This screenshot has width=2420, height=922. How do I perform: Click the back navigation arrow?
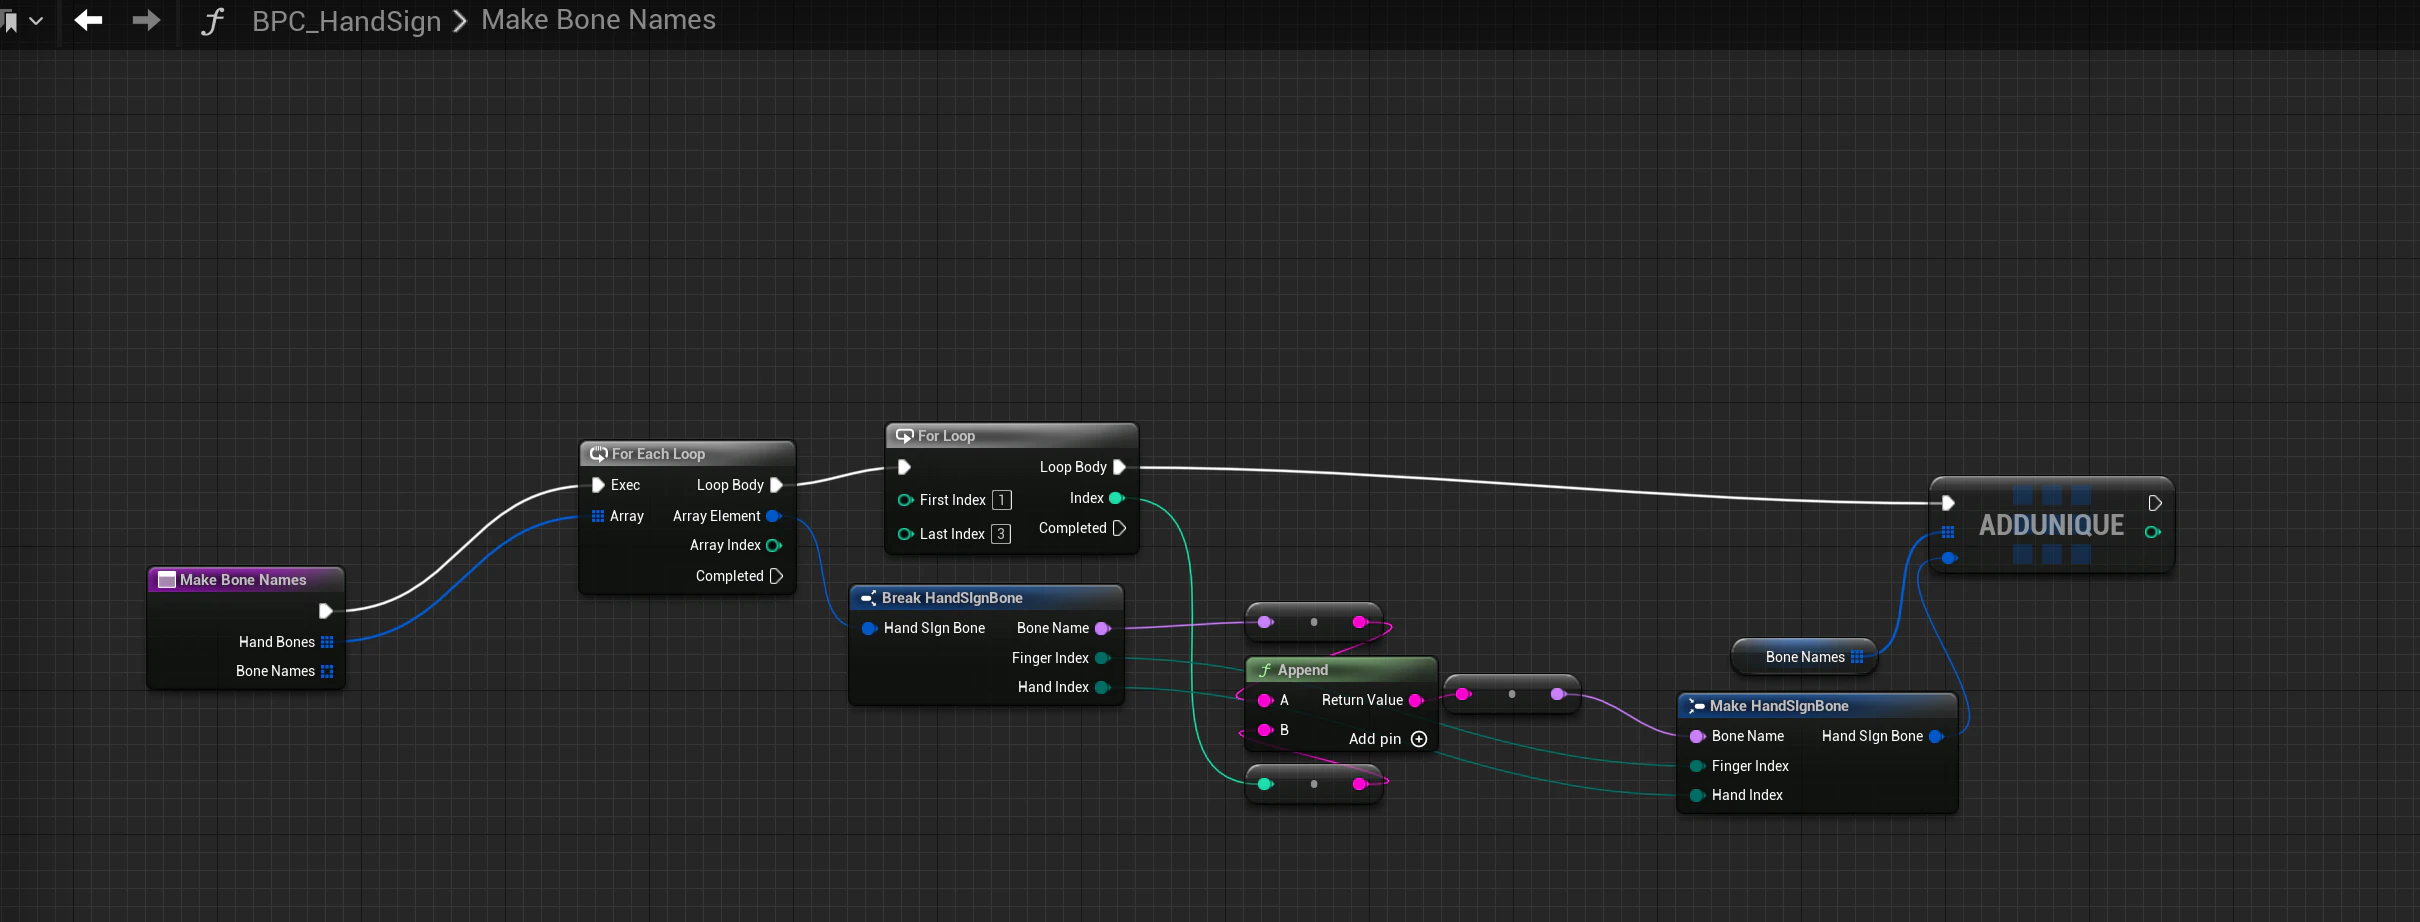click(x=88, y=20)
